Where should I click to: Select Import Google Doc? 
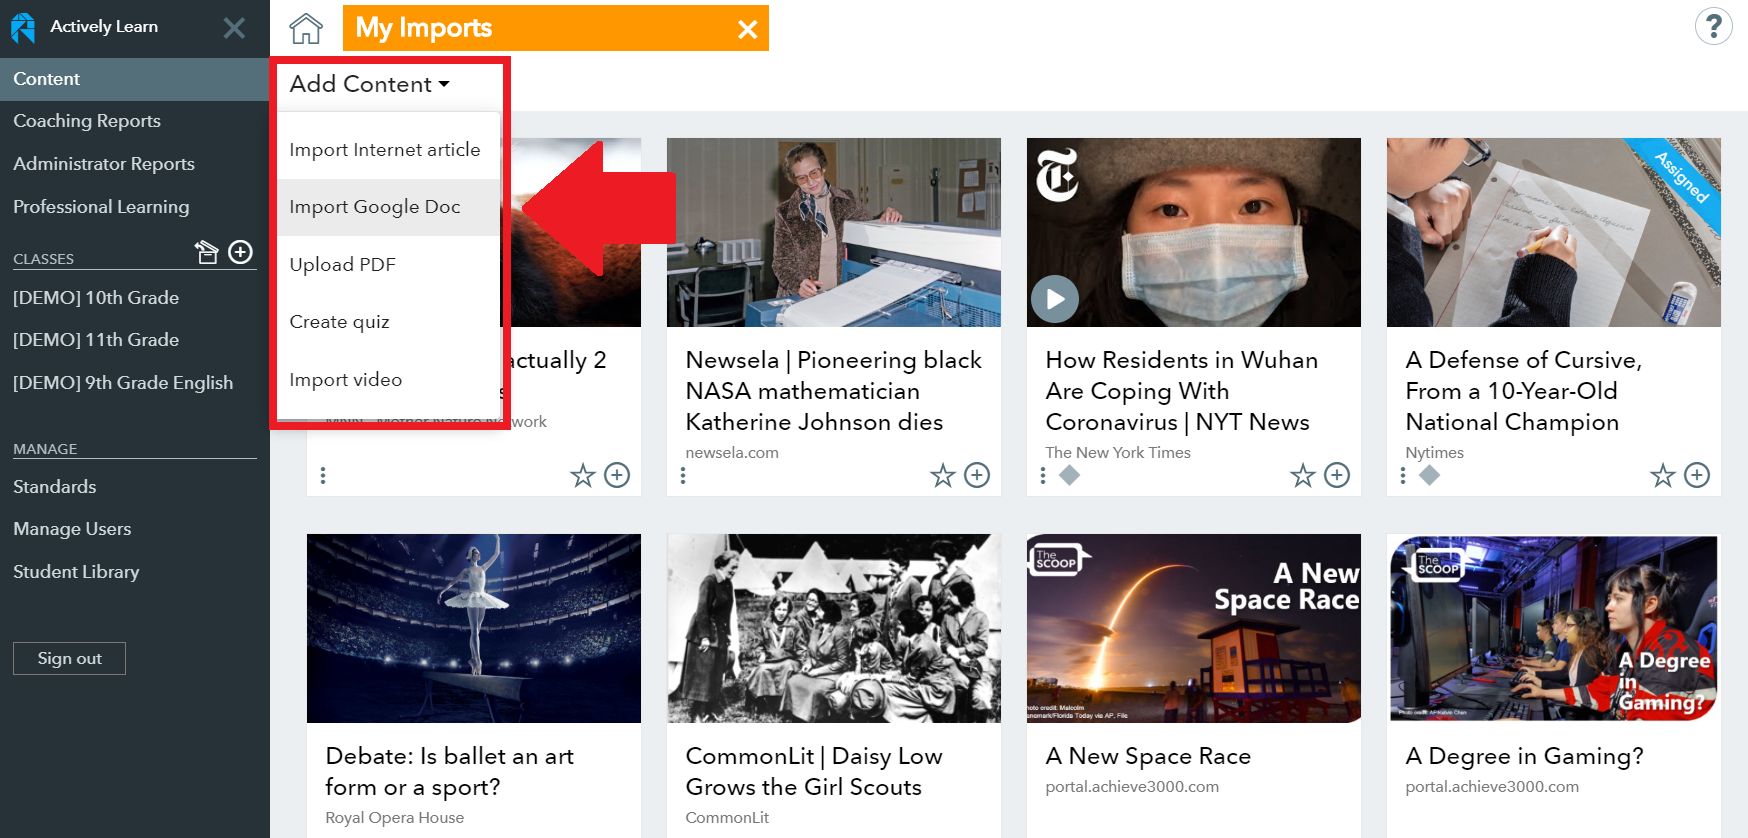click(x=388, y=207)
